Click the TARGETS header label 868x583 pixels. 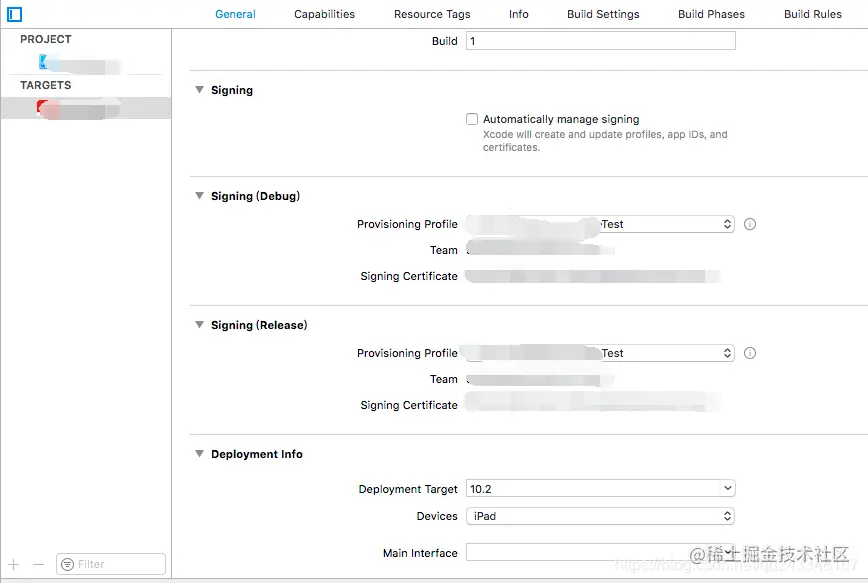click(x=46, y=85)
